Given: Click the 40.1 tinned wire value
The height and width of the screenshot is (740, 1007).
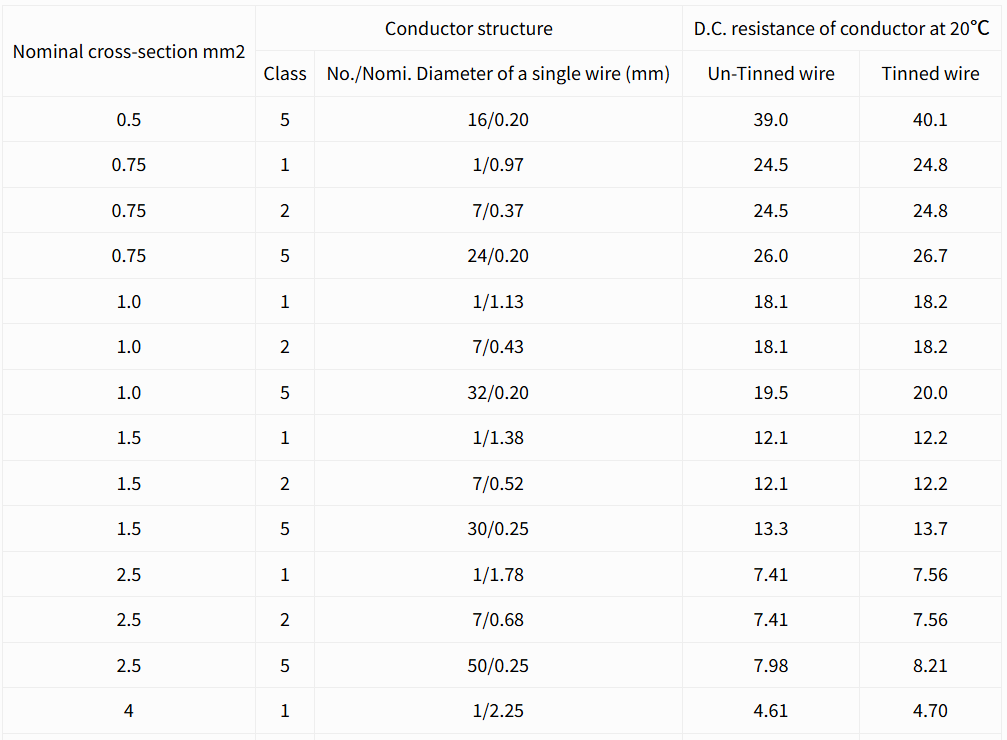Looking at the screenshot, I should (x=930, y=120).
